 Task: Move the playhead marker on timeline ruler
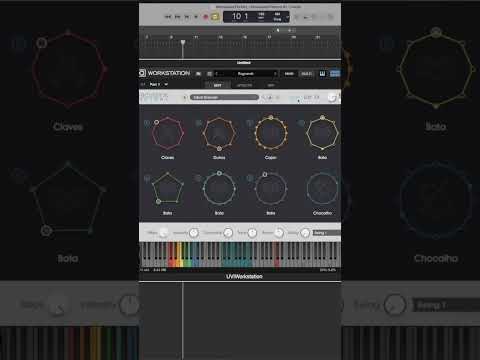click(183, 42)
